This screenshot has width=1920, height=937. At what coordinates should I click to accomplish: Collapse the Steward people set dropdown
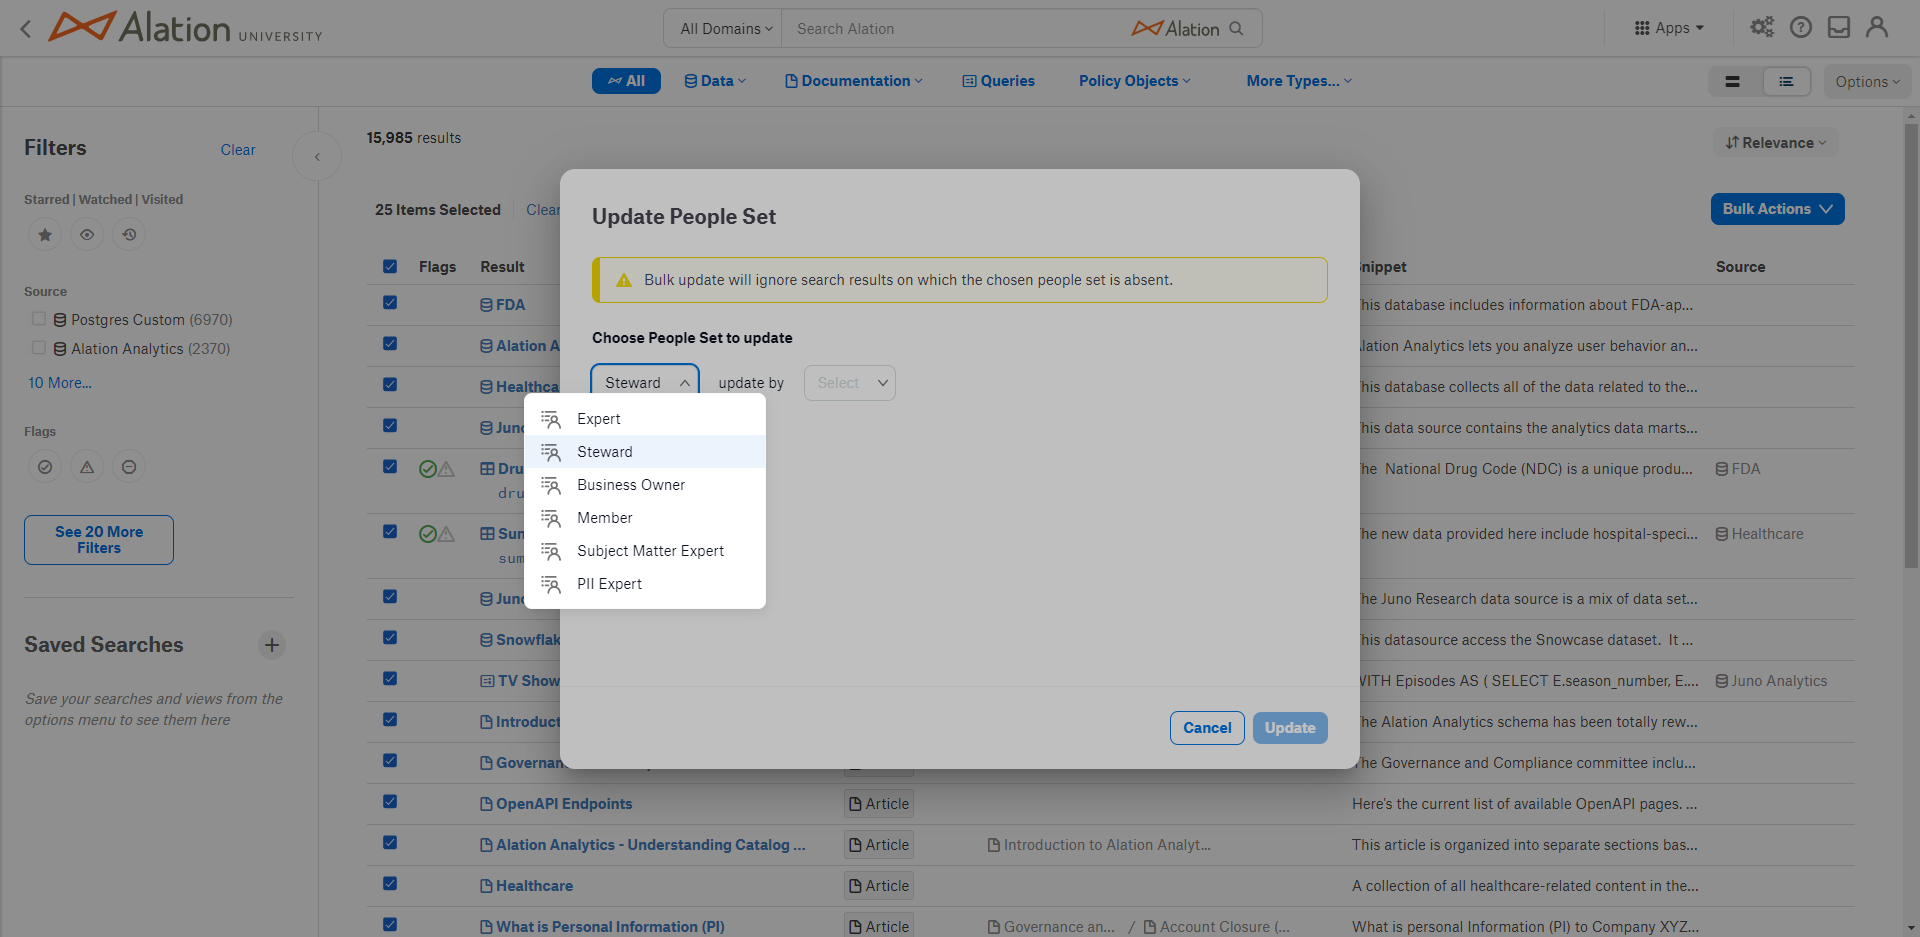(645, 383)
